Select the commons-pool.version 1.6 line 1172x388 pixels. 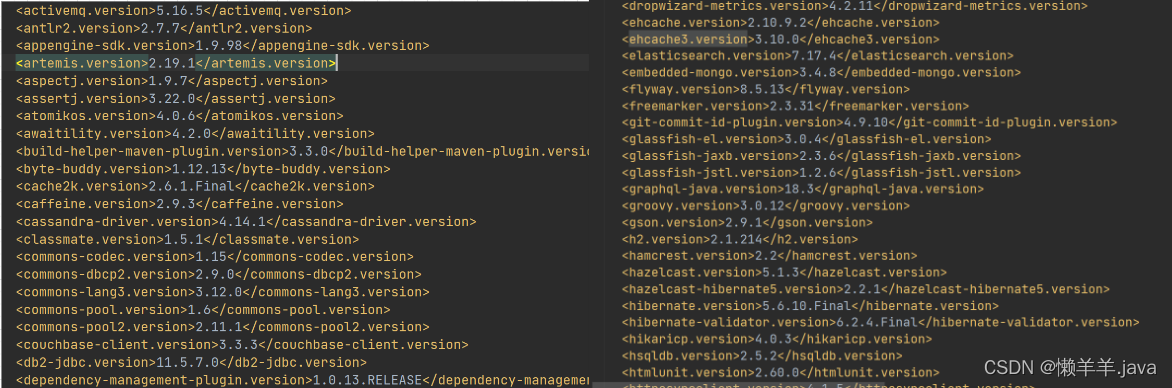[x=203, y=310]
